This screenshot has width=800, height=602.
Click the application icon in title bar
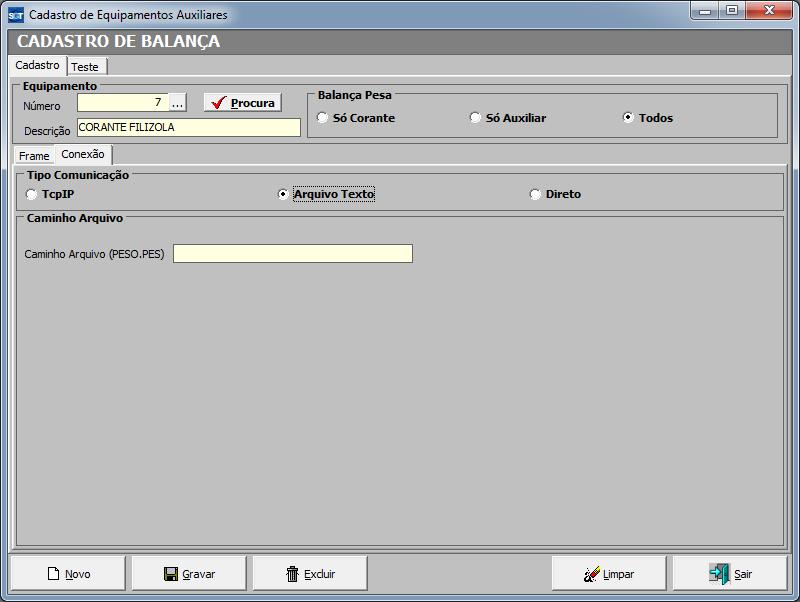click(15, 15)
